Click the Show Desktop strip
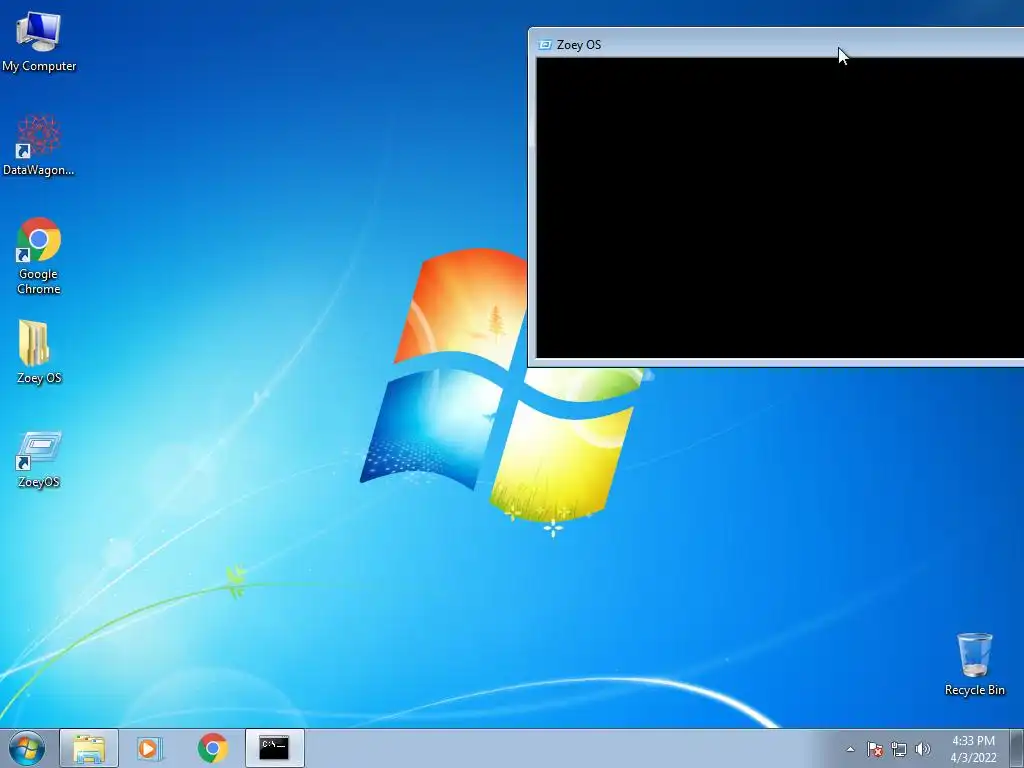 (x=1017, y=749)
